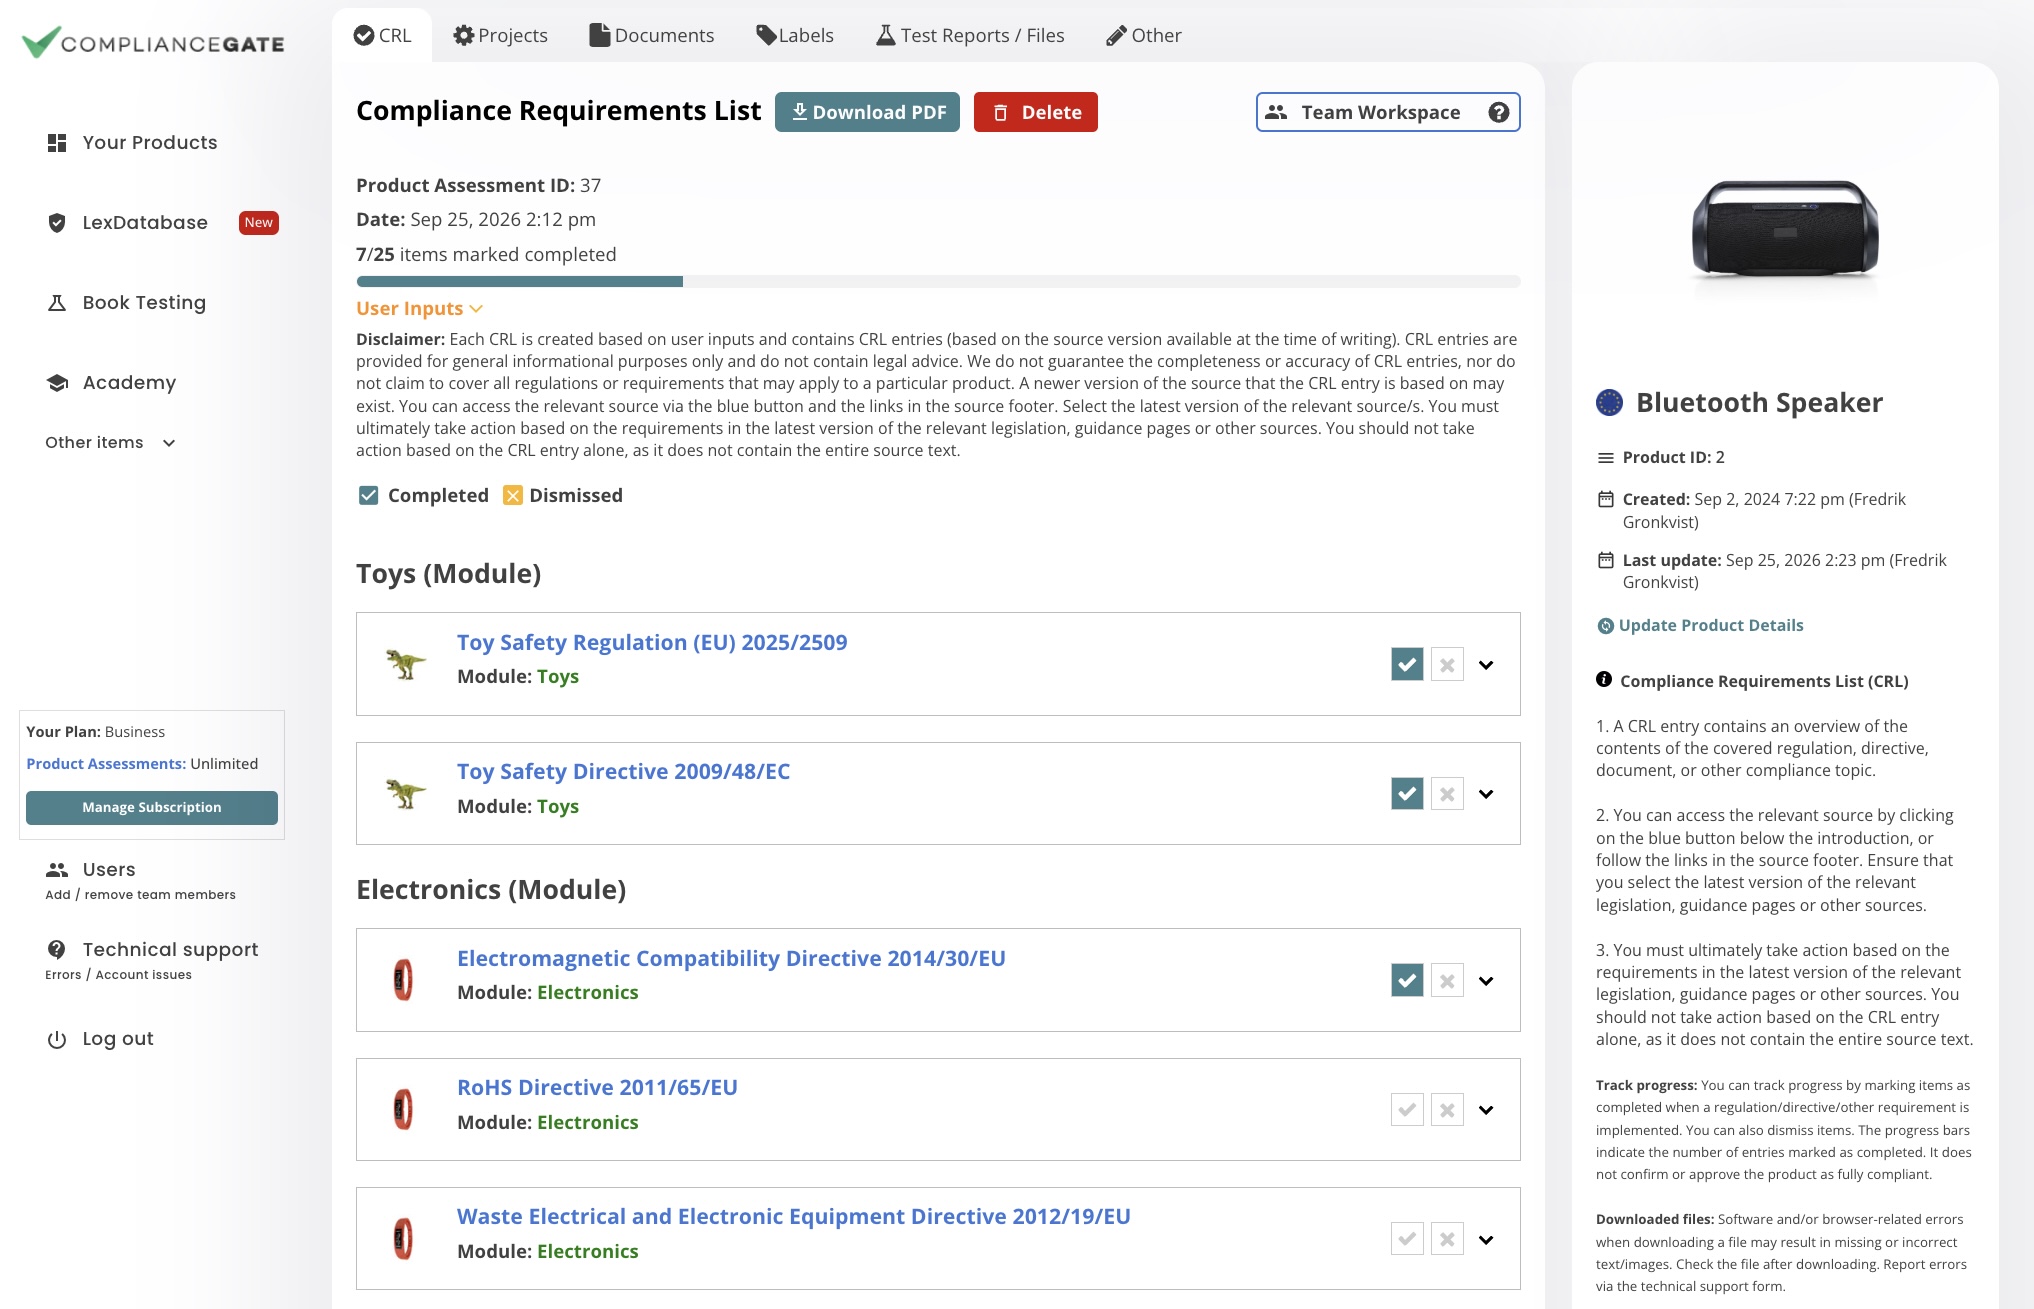Expand Other items in the sidebar

click(x=110, y=443)
